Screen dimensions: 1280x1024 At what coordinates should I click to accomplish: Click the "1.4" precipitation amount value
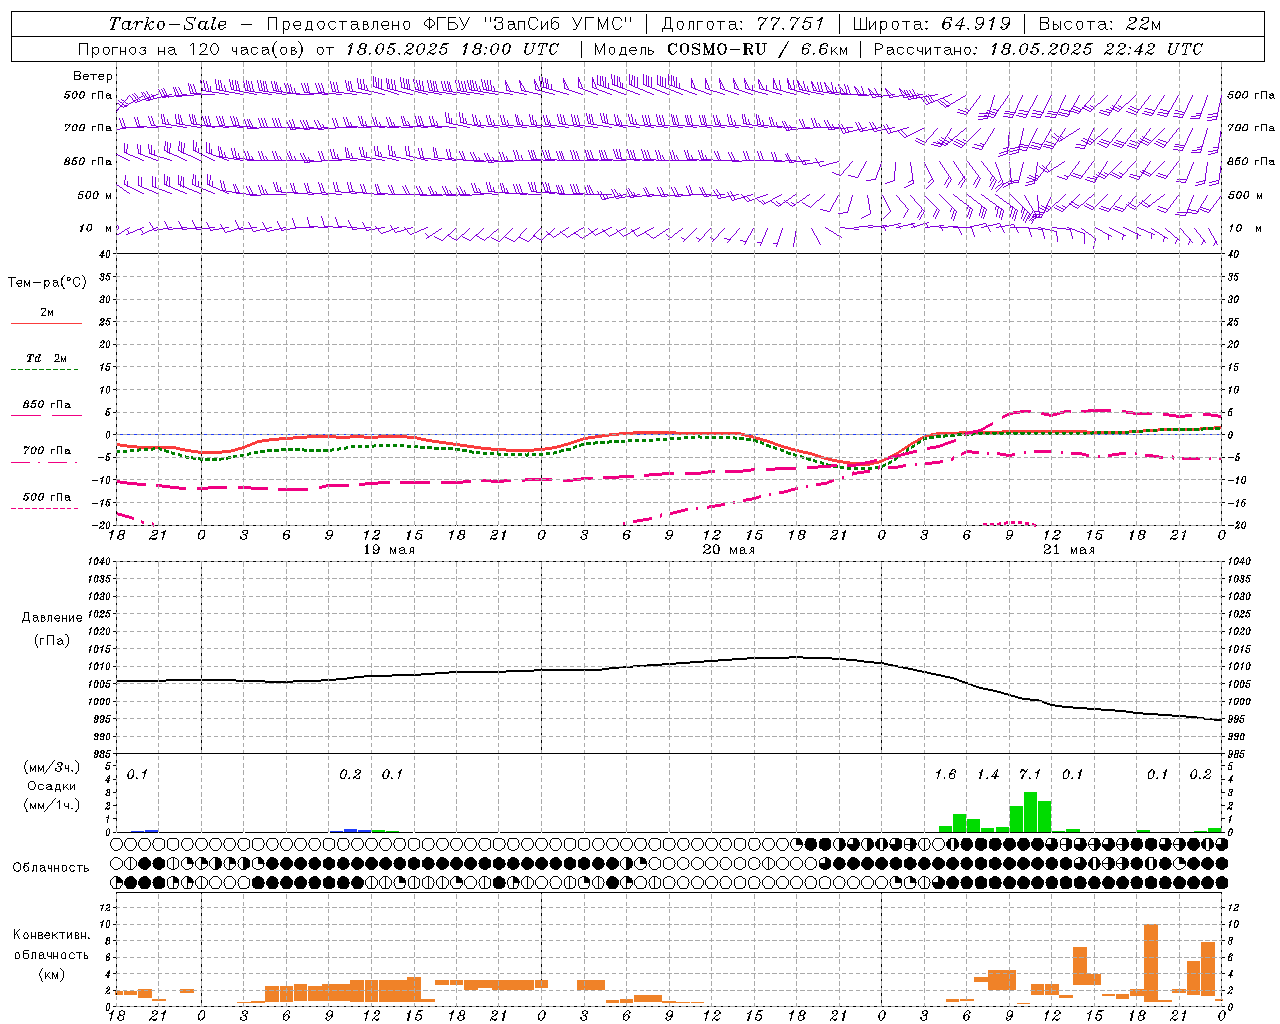987,774
